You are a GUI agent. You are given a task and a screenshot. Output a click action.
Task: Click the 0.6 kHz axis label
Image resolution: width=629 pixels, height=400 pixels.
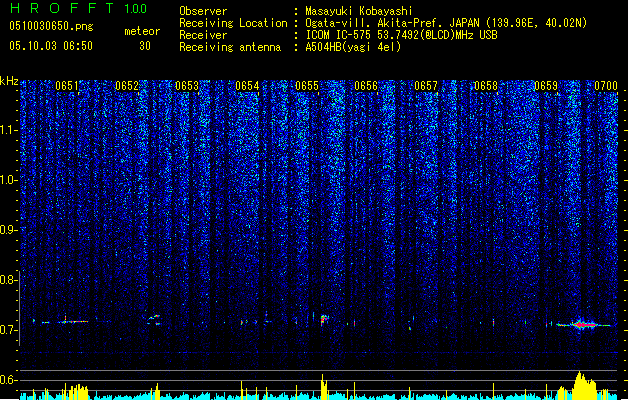[x=9, y=380]
